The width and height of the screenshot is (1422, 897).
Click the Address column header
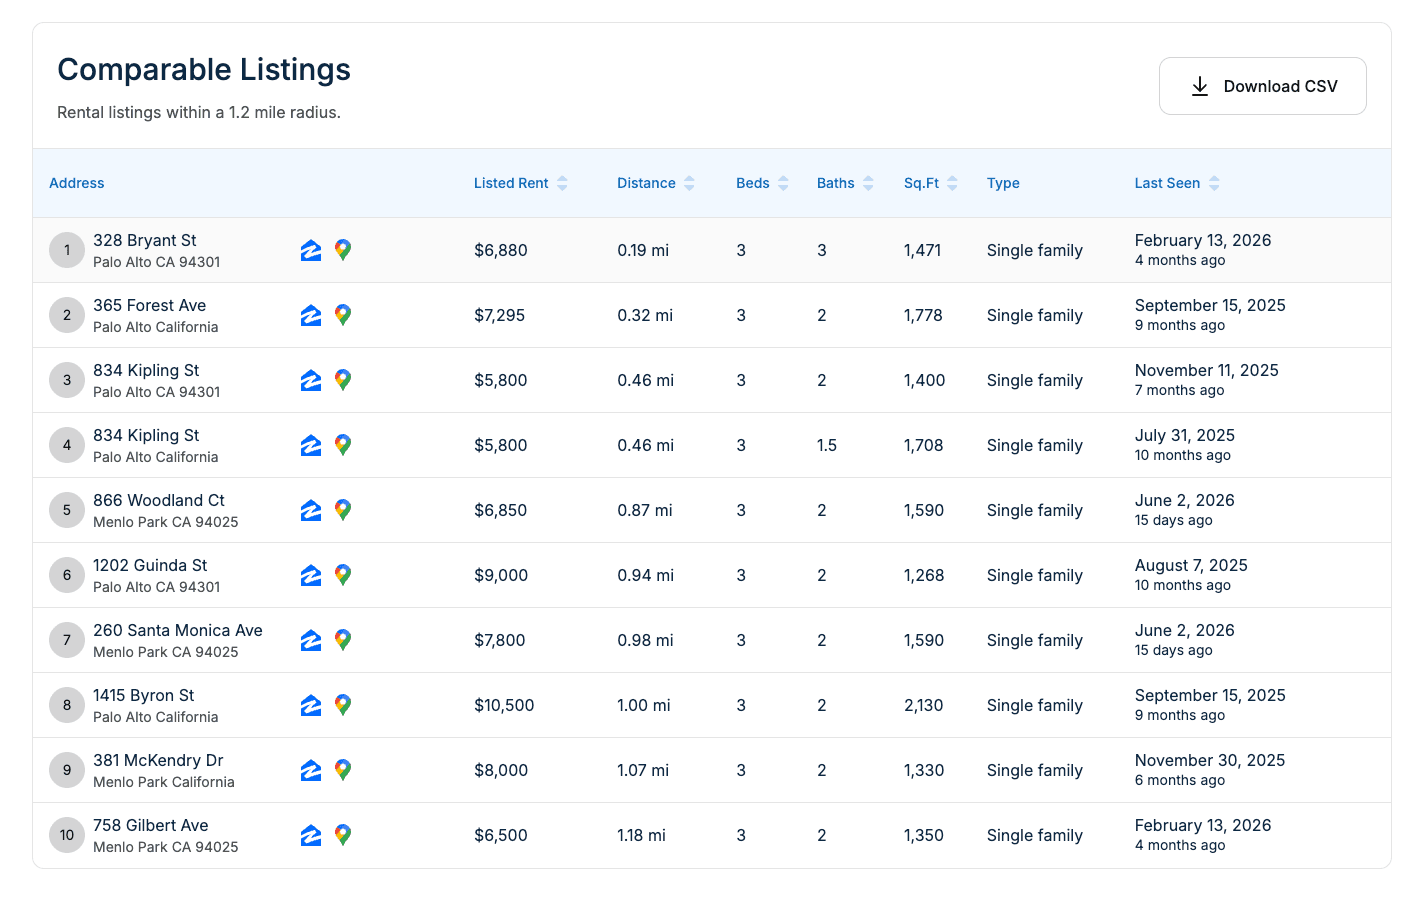pyautogui.click(x=77, y=183)
